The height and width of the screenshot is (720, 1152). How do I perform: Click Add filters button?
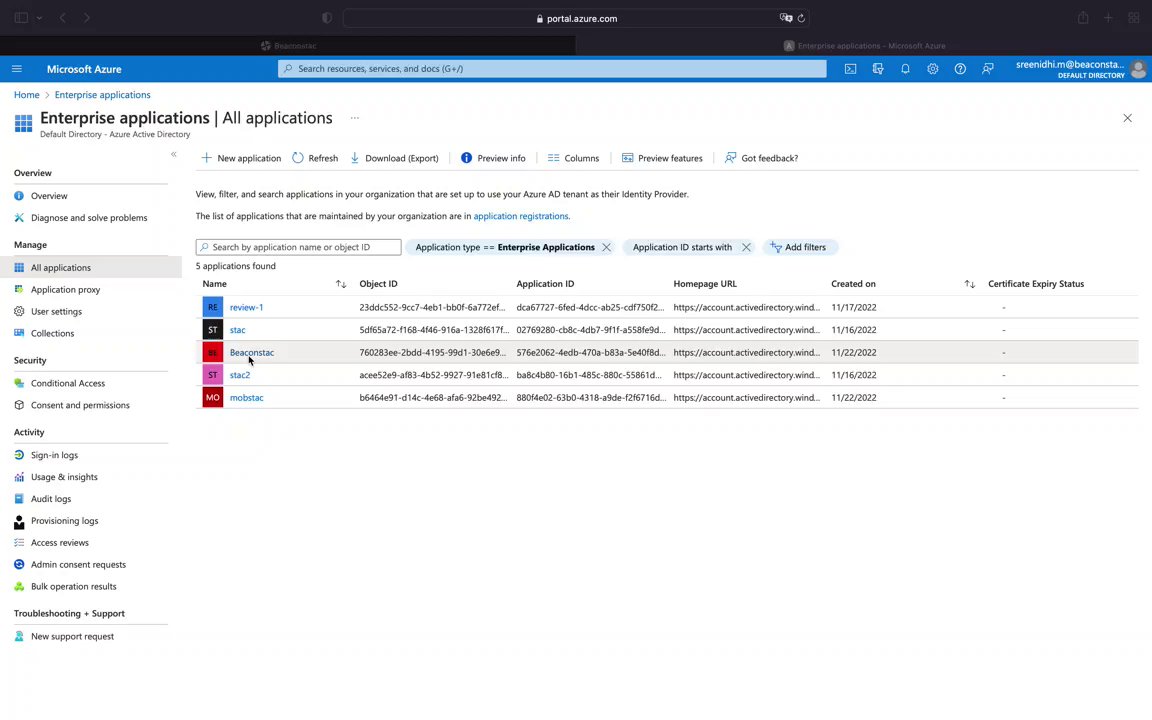(x=799, y=248)
